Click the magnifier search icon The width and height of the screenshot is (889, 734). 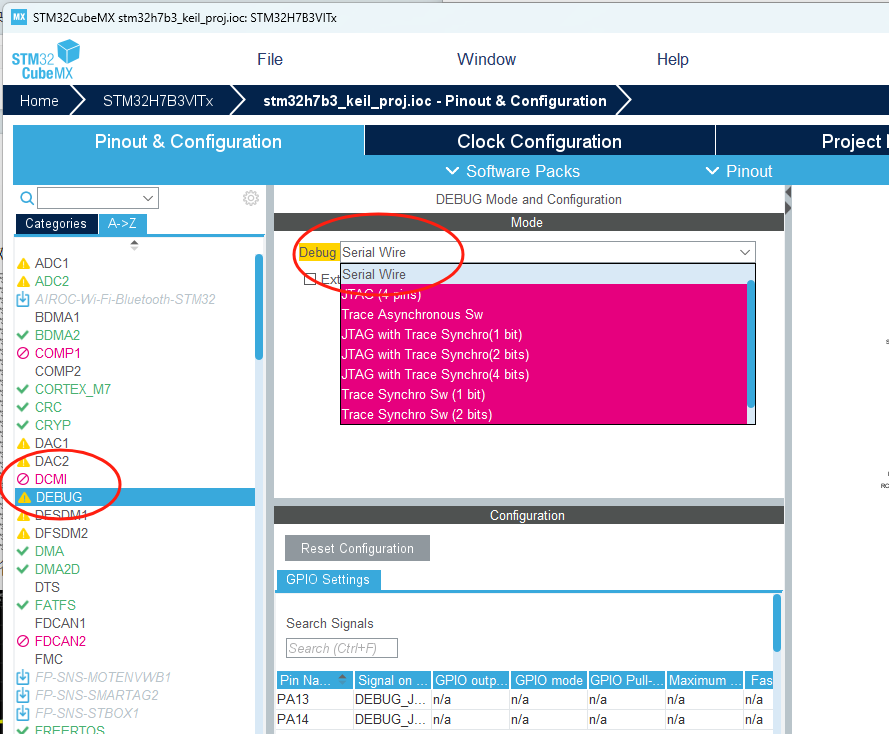click(x=27, y=198)
